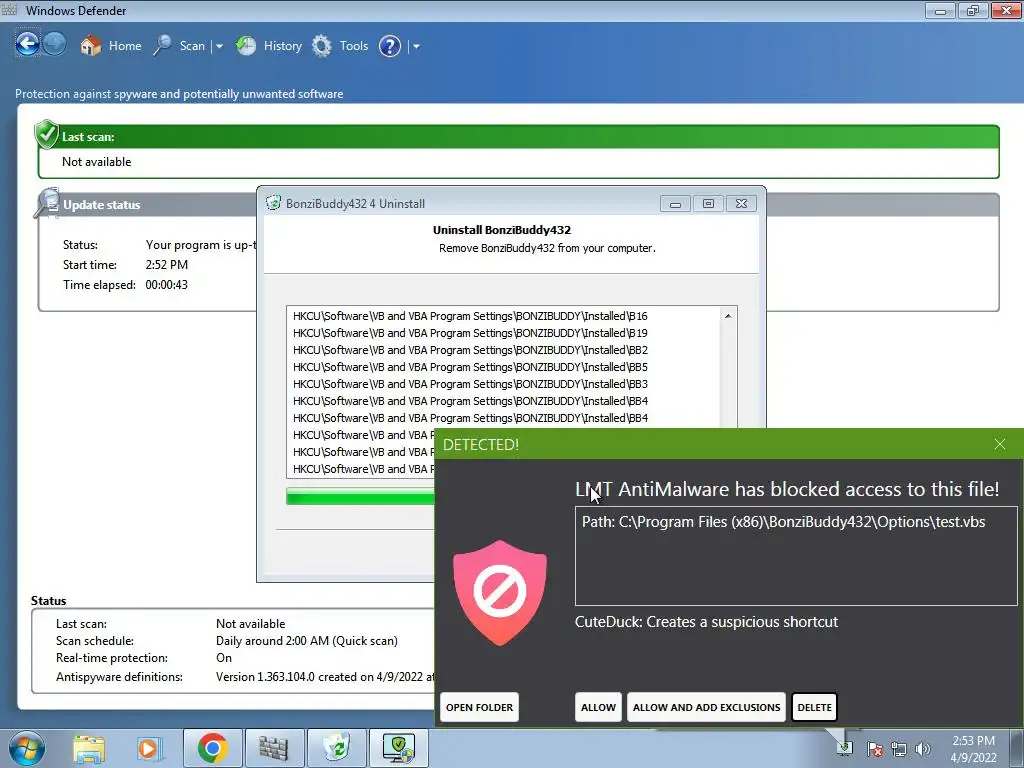Click the volume speaker tray icon
Viewport: 1024px width, 768px height.
point(923,748)
